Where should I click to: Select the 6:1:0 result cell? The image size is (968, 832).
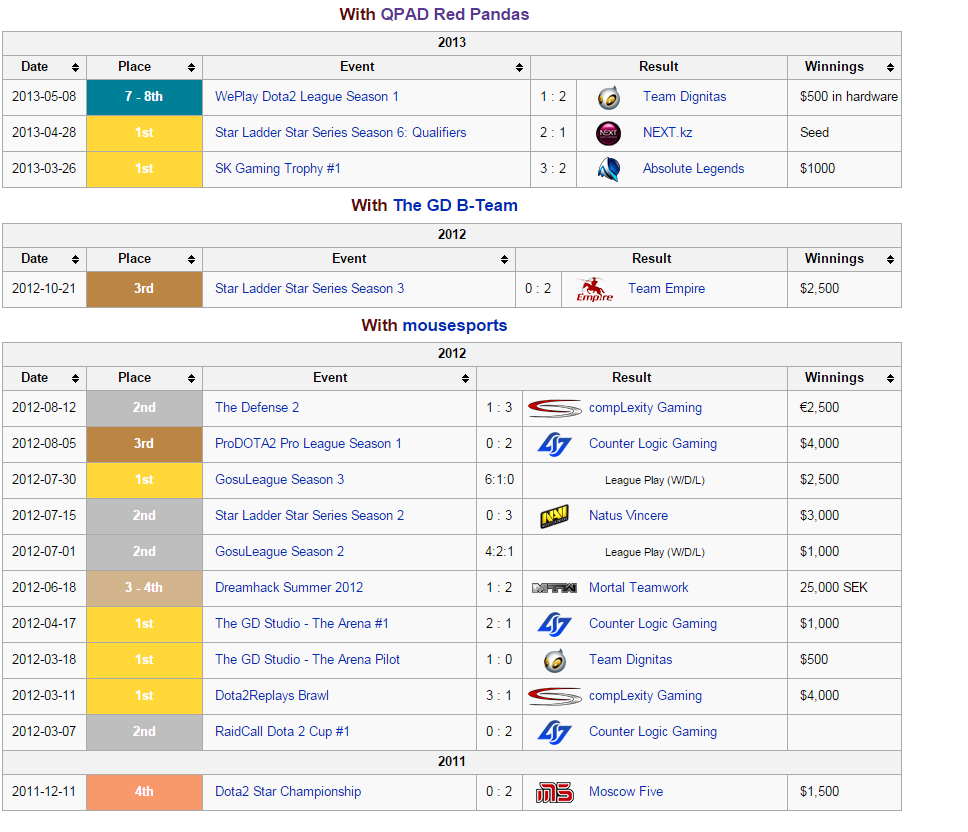coord(499,480)
